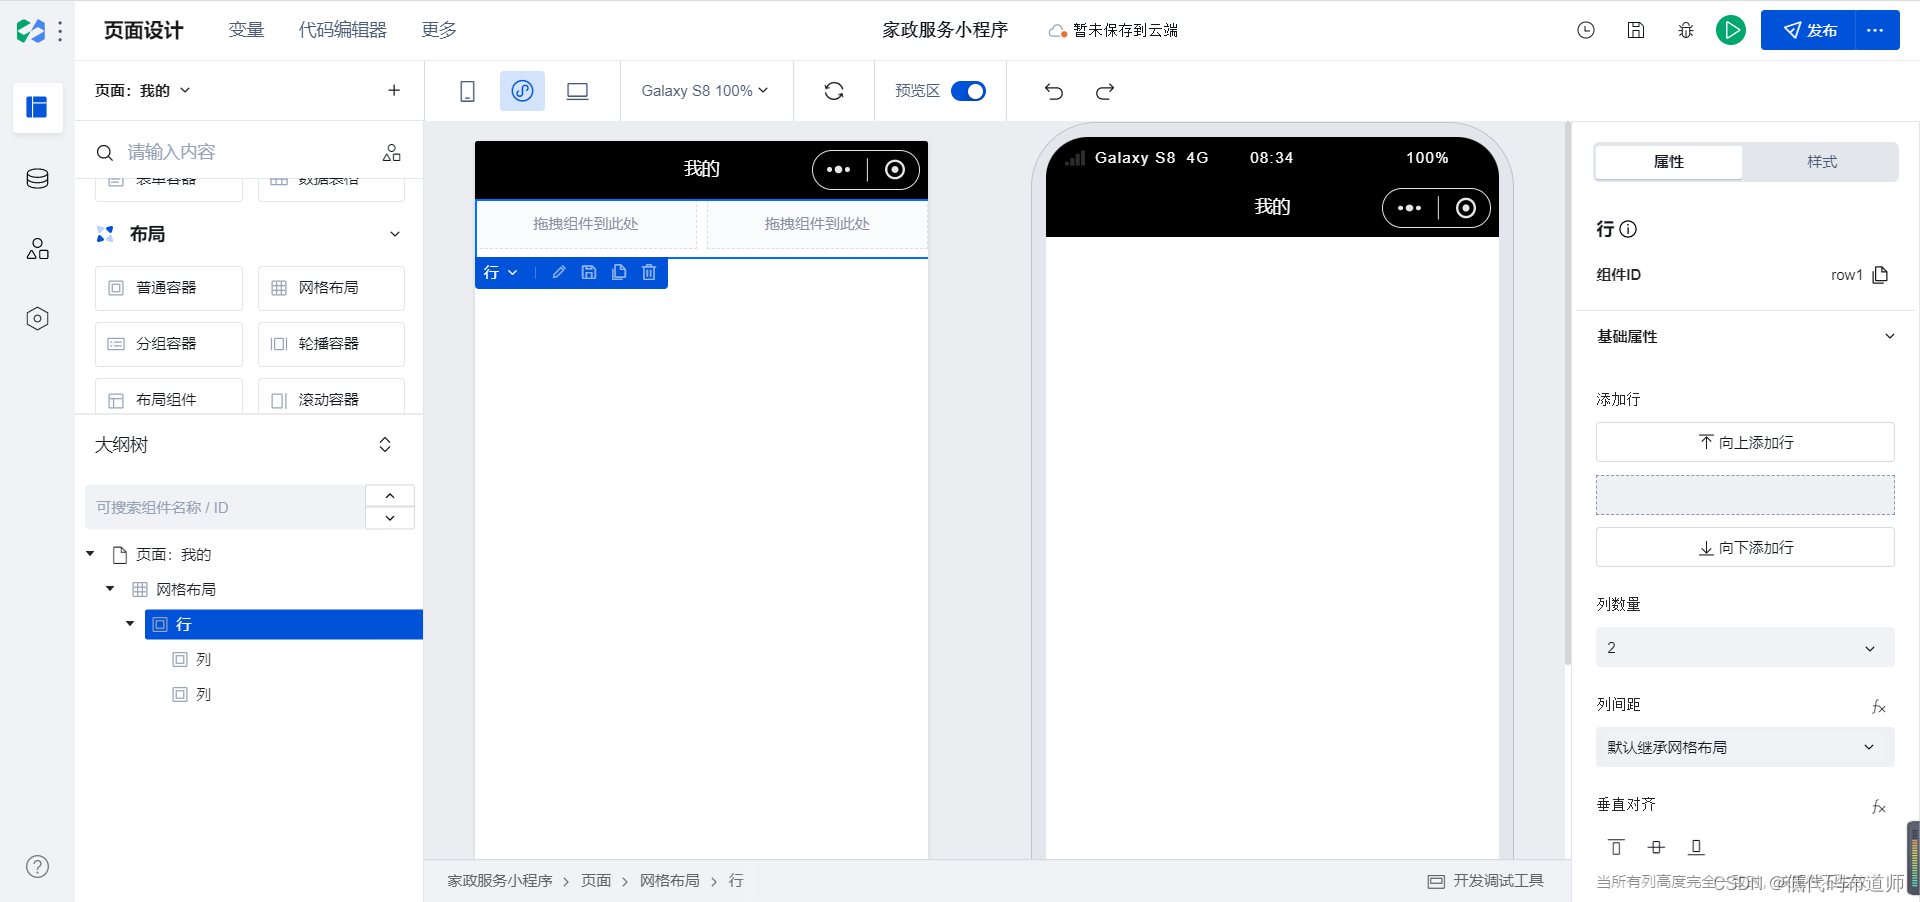1920x902 pixels.
Task: Switch to desktop laptop view
Action: 577,91
